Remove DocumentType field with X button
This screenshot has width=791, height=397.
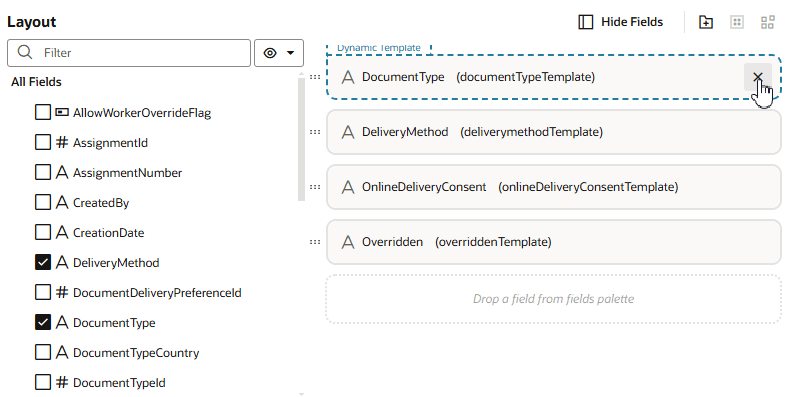coord(757,77)
